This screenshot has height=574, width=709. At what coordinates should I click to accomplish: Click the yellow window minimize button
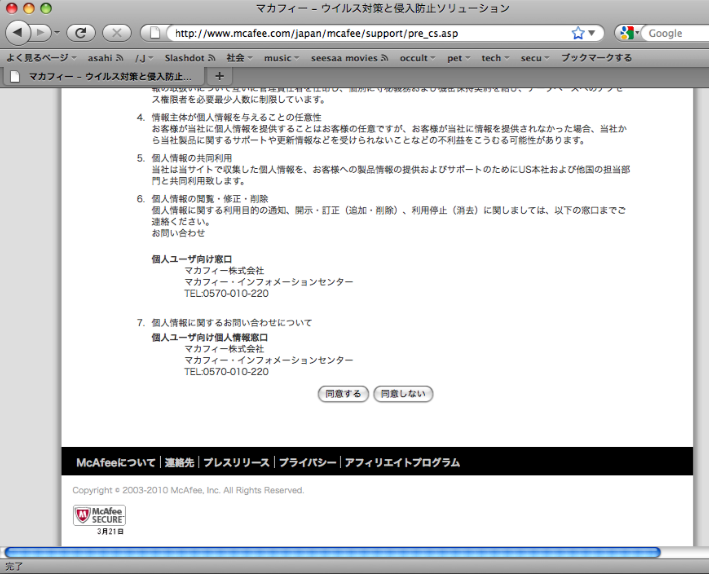28,8
